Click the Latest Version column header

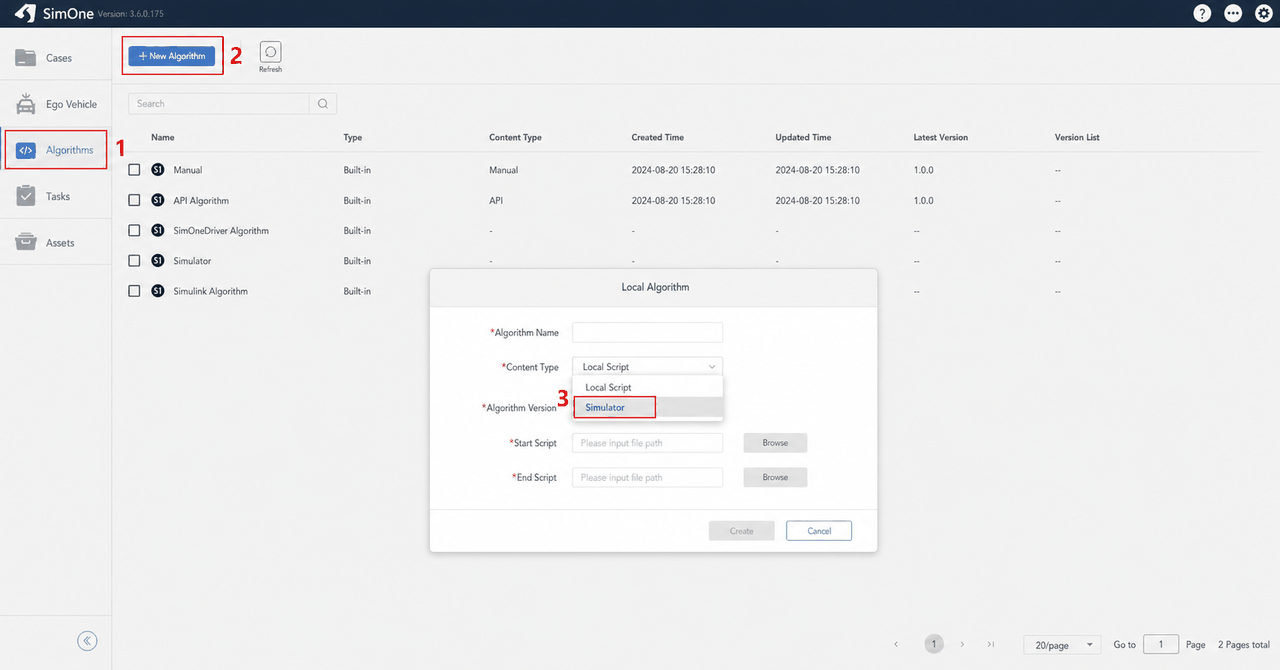[x=941, y=137]
